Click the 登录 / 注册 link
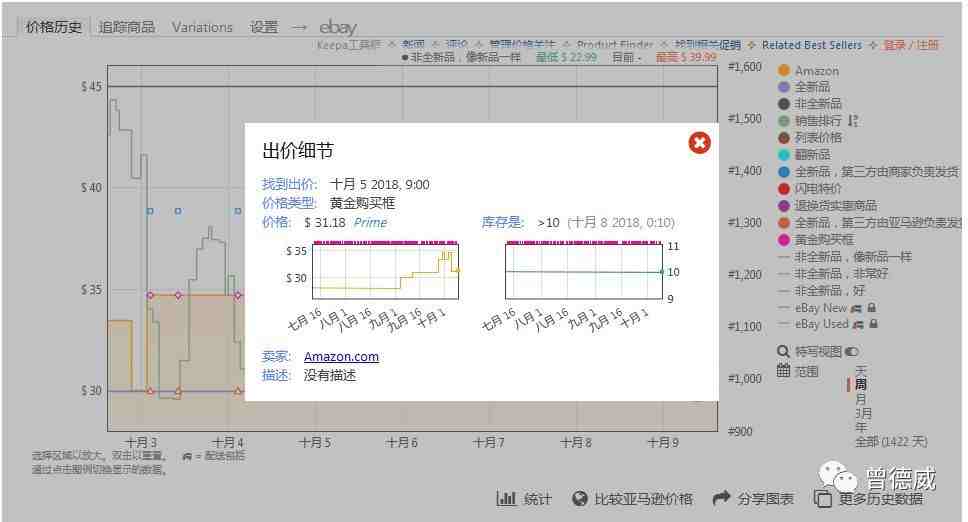968x522 pixels. tap(911, 45)
